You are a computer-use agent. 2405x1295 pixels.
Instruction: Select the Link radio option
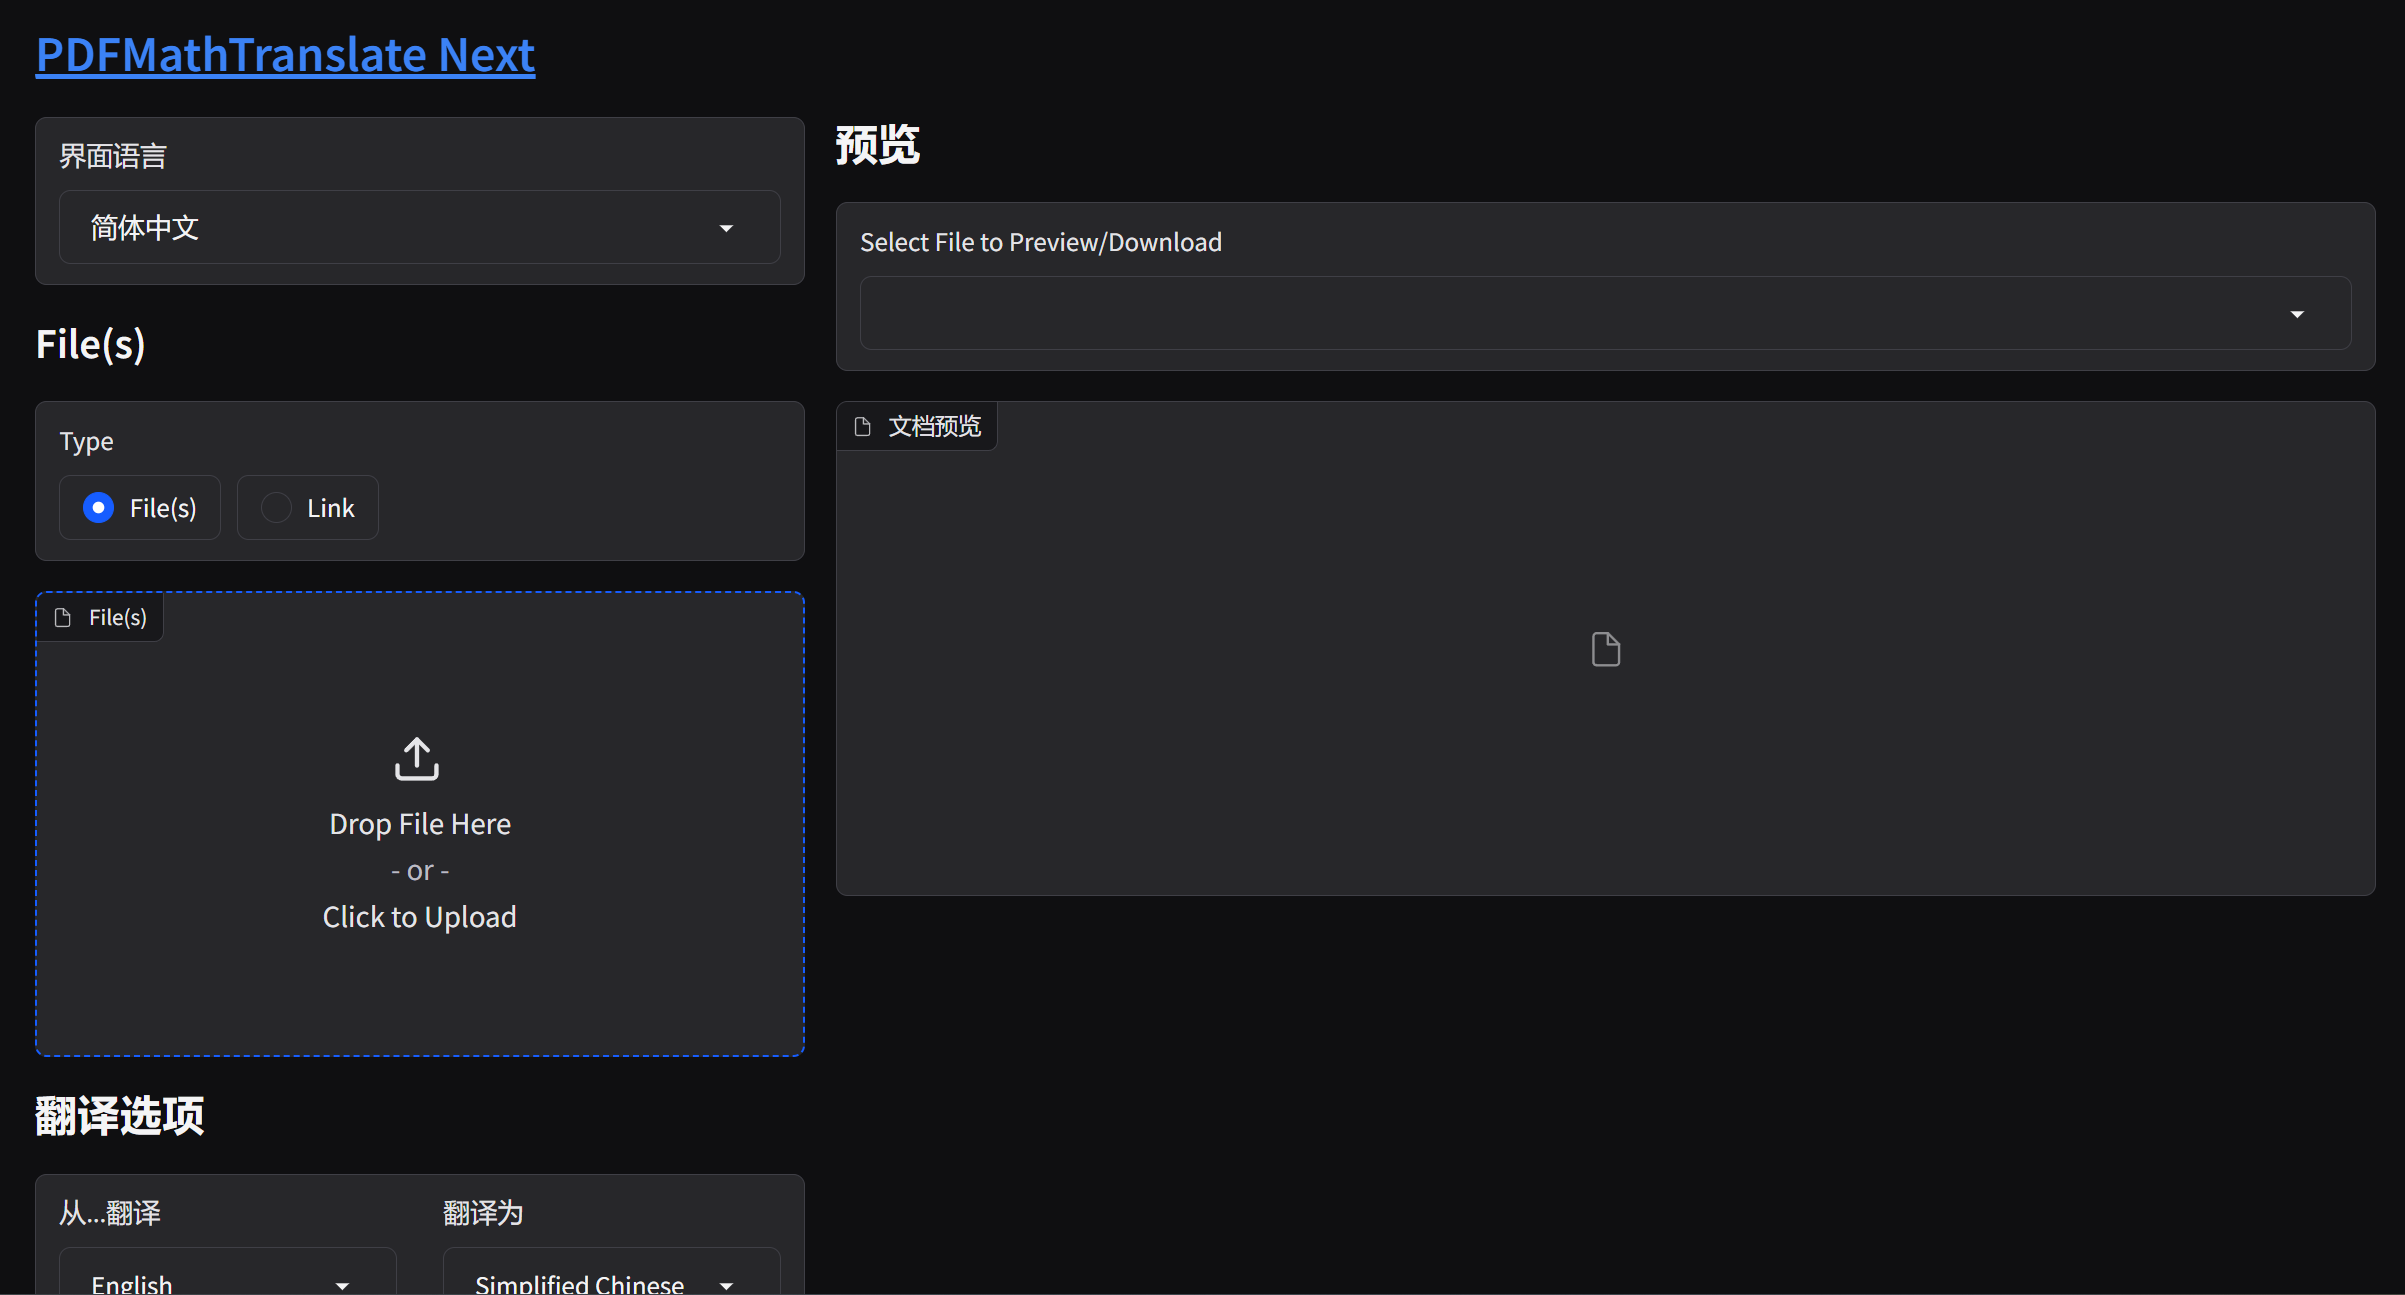pos(276,508)
